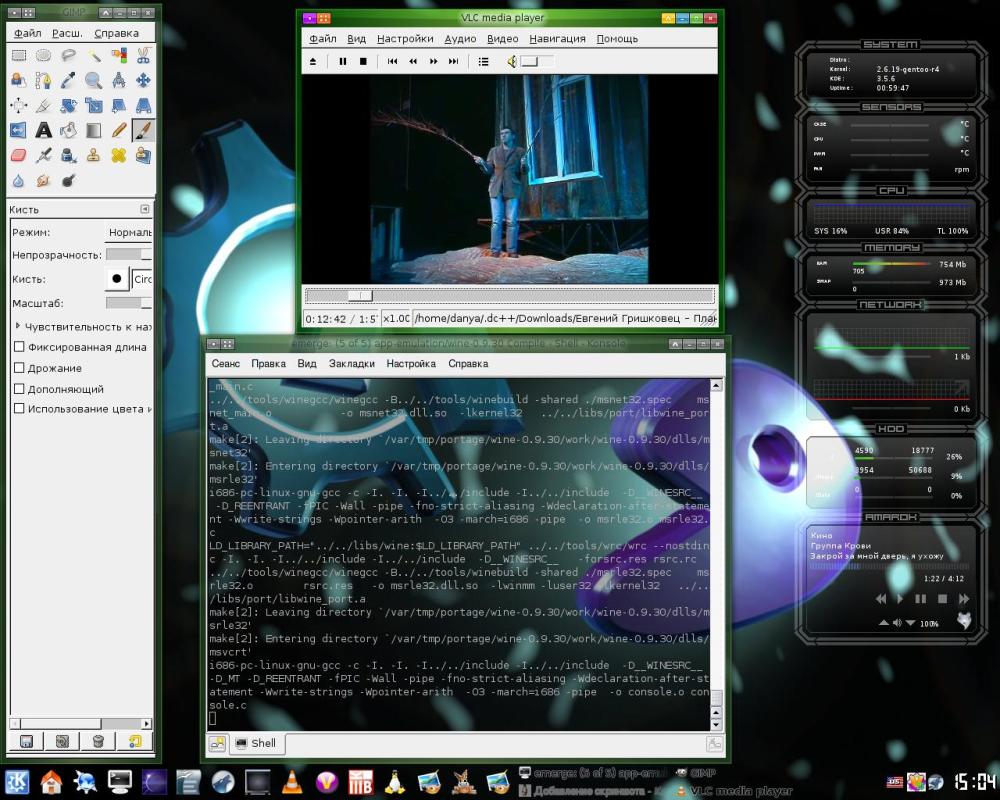Select the Eraser tool in GIMP
The width and height of the screenshot is (1000, 800).
click(18, 155)
